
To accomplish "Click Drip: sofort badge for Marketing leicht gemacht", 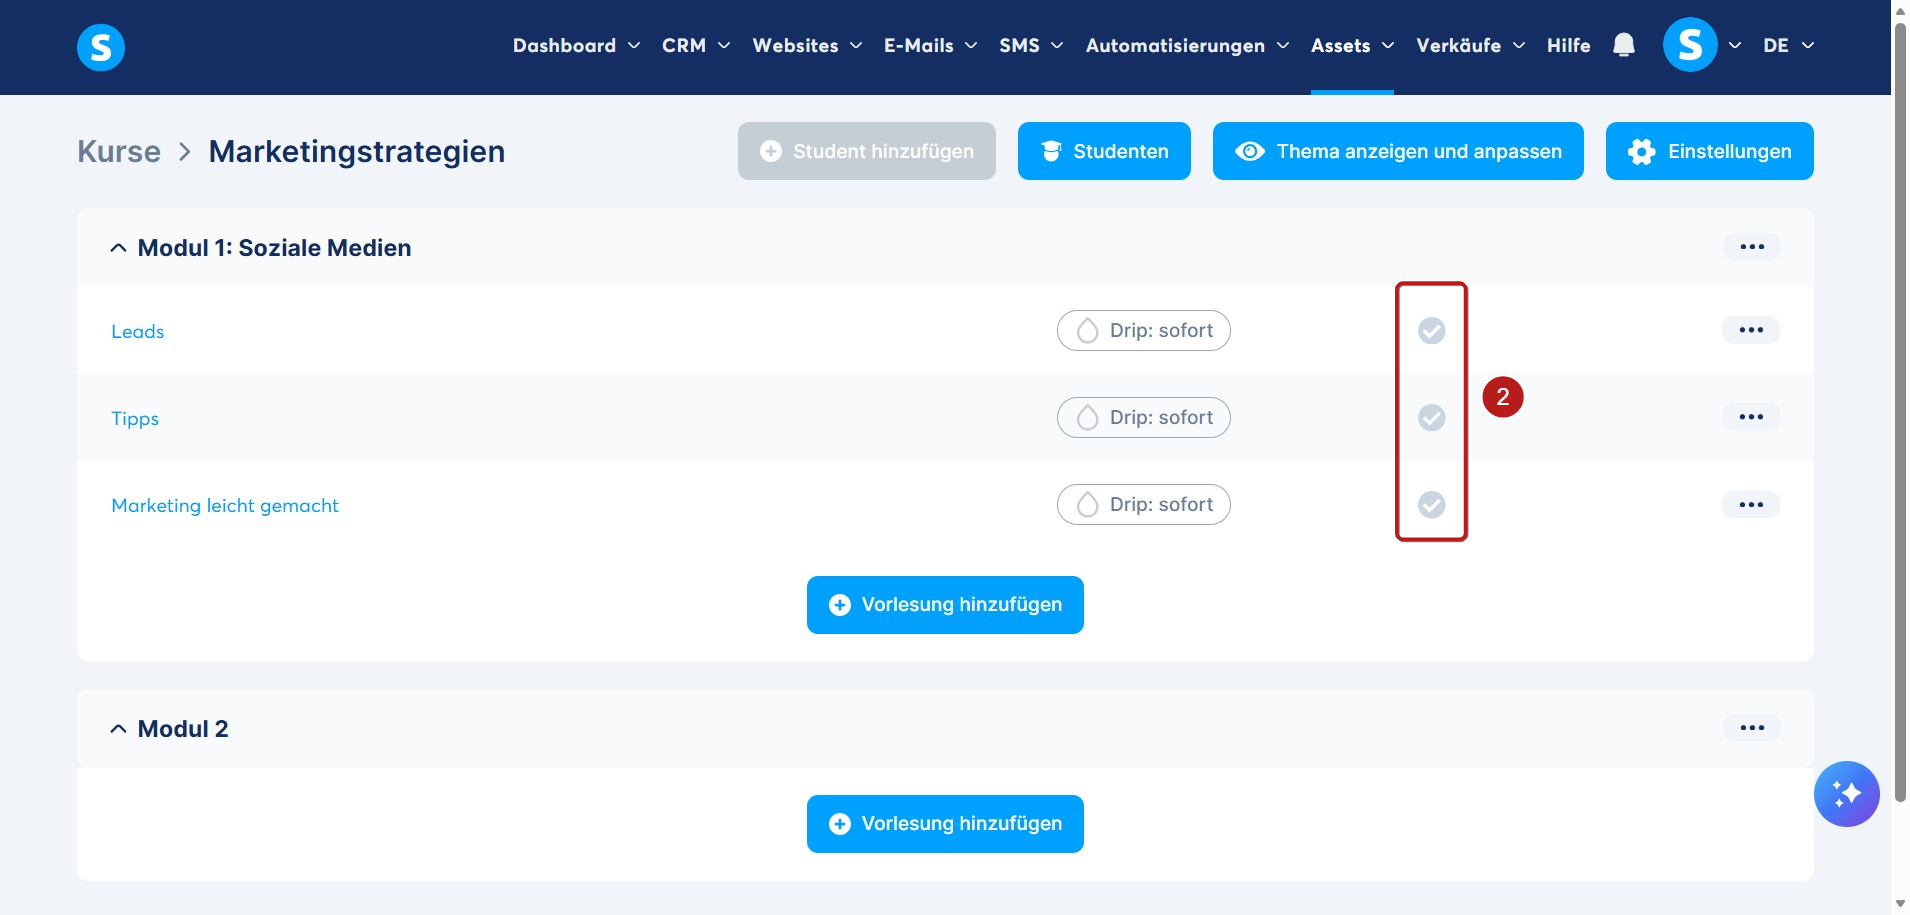I will coord(1143,505).
